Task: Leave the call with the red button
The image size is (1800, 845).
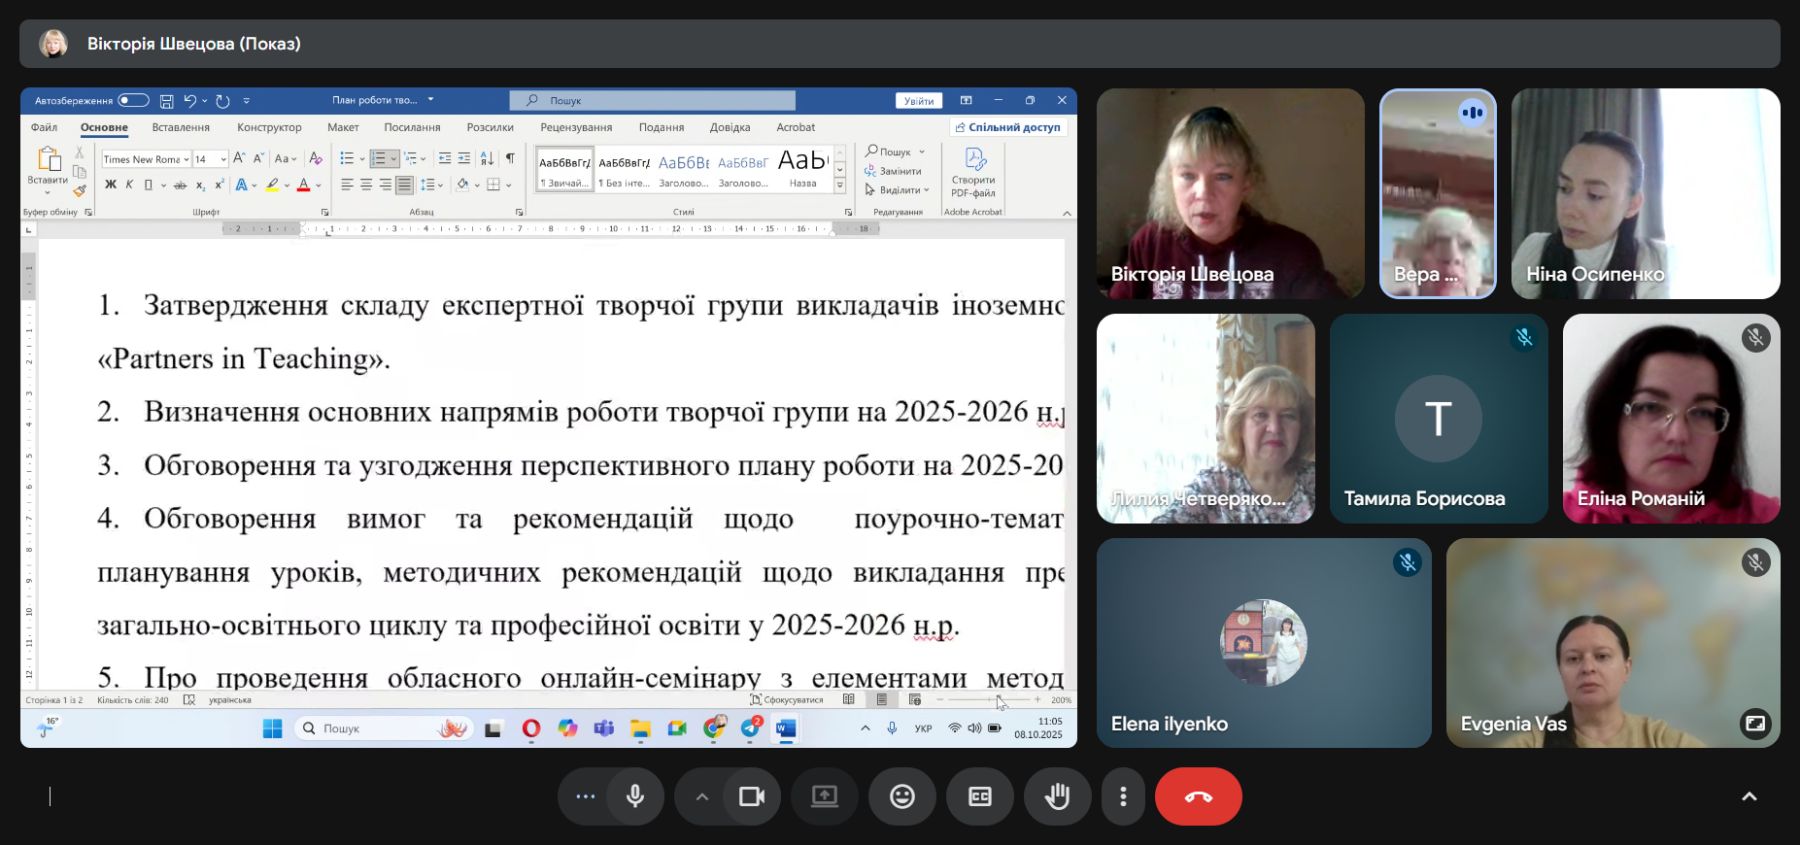Action: (1198, 796)
